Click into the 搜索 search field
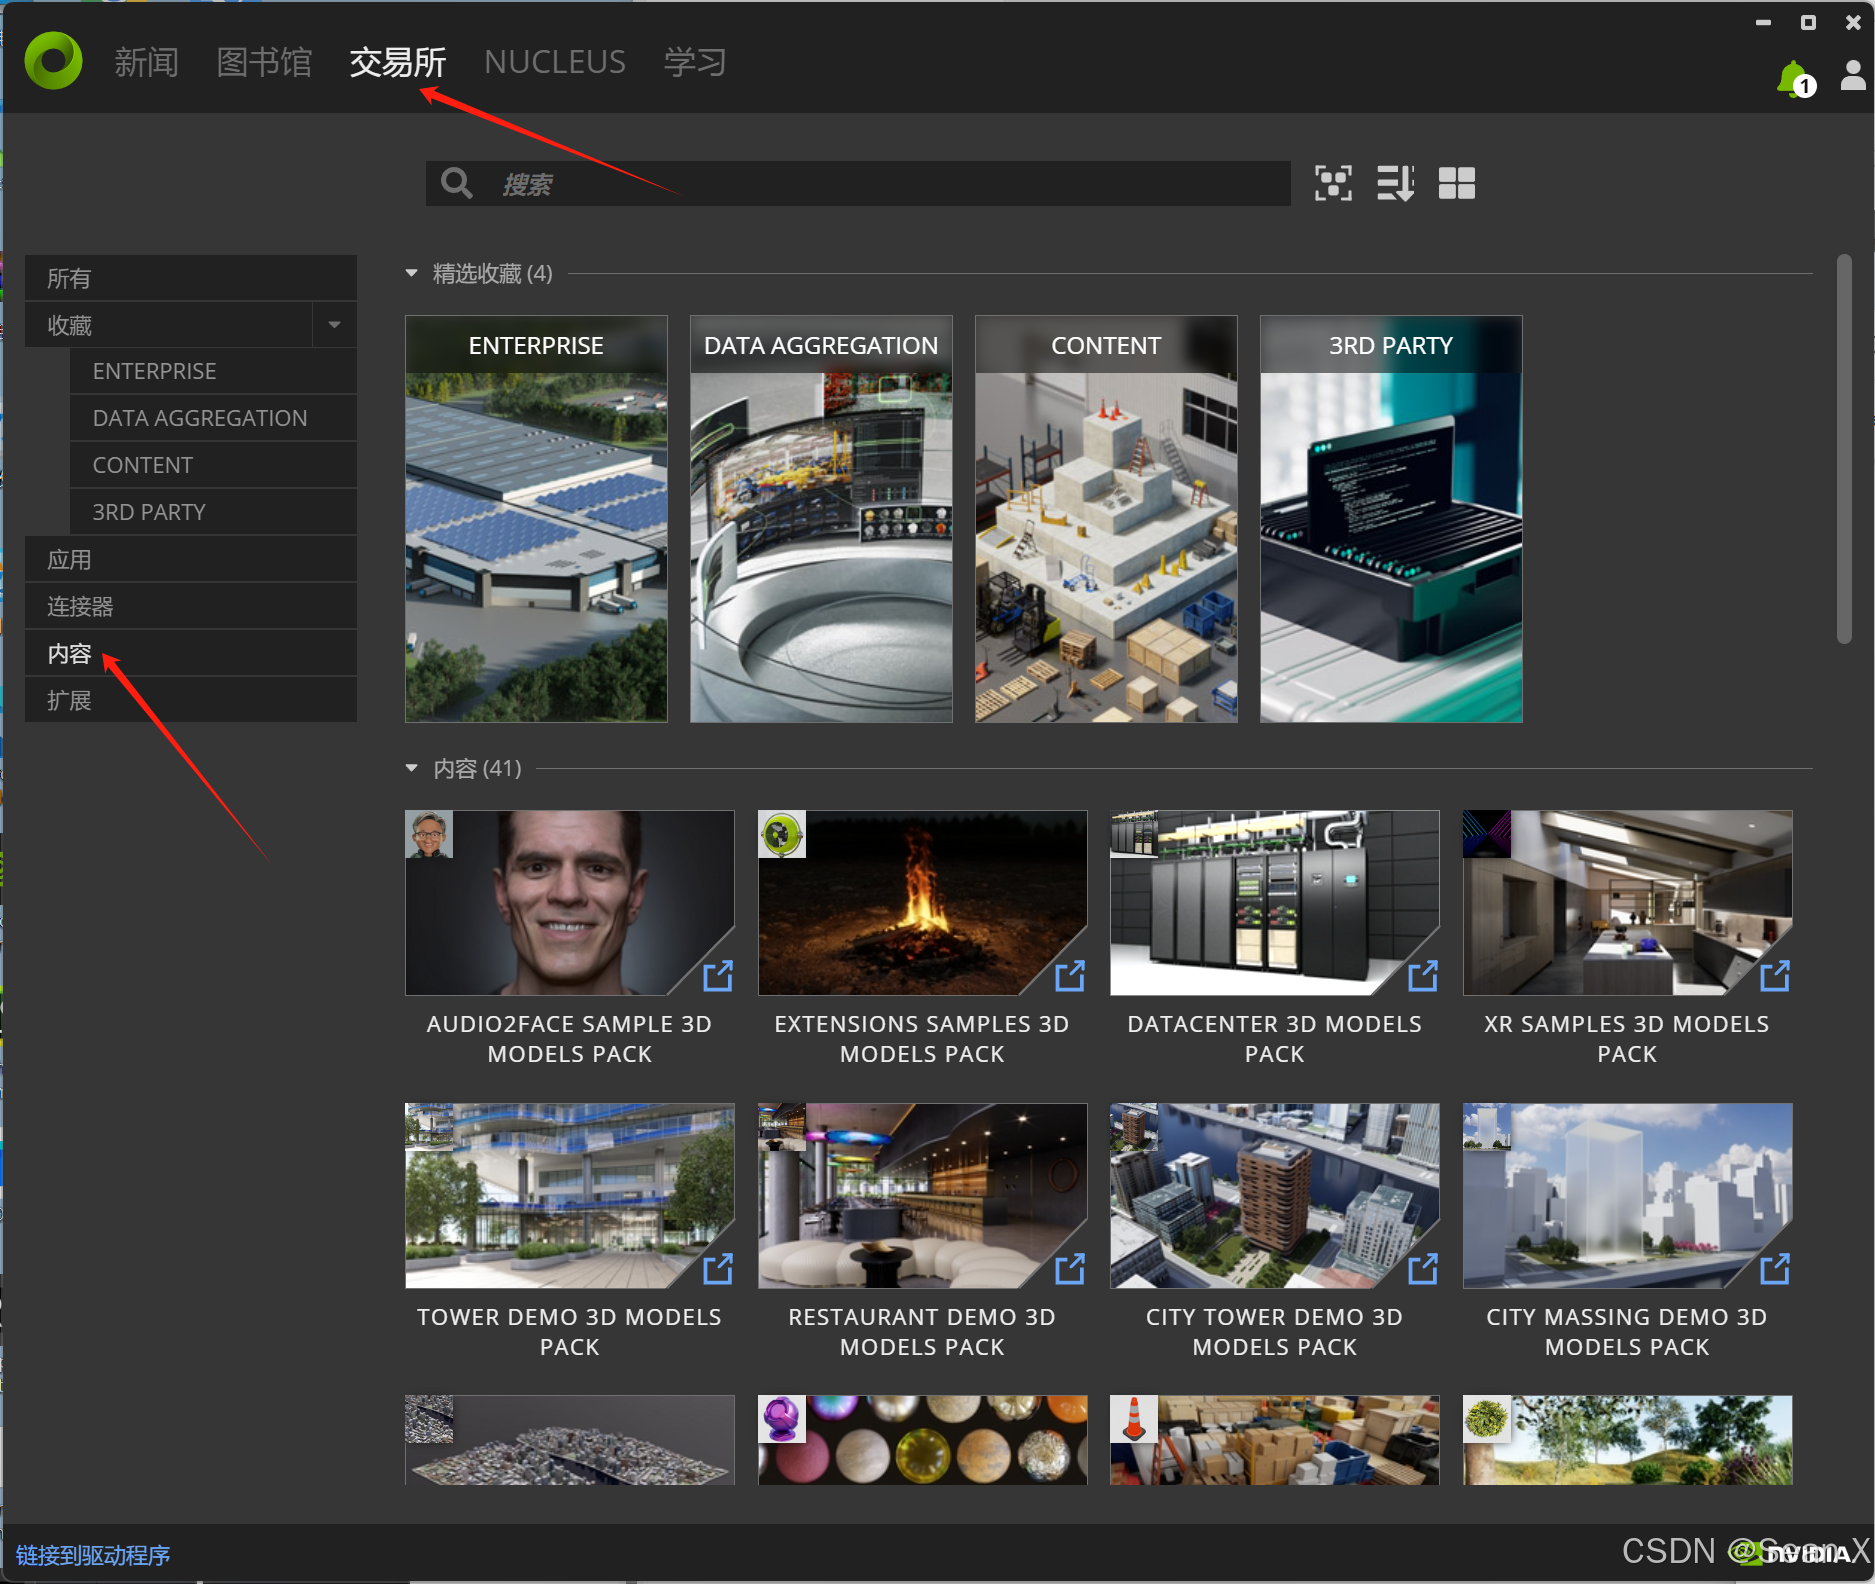 tap(858, 183)
